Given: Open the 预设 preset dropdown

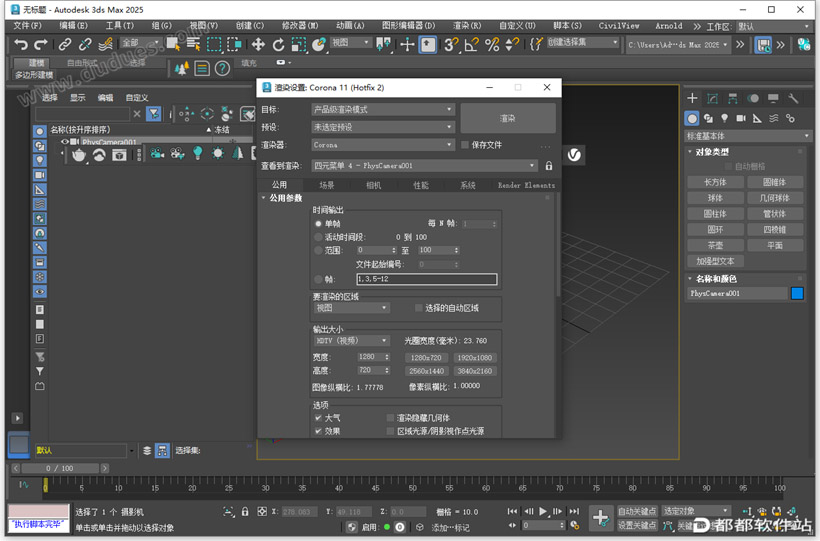Looking at the screenshot, I should pyautogui.click(x=383, y=127).
